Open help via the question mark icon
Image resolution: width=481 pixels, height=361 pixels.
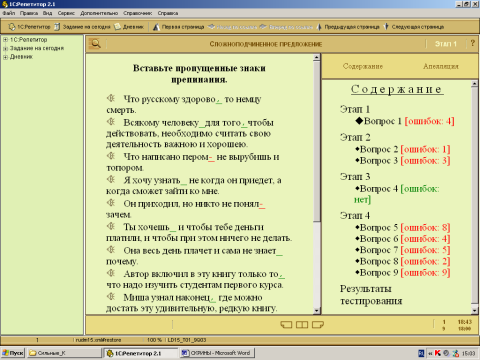472,43
